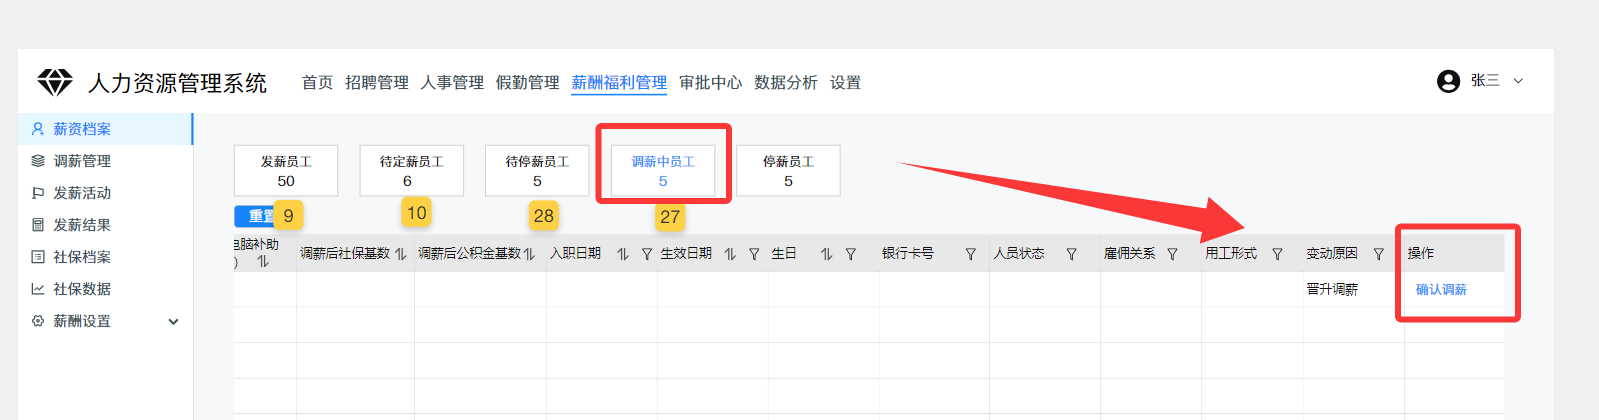Open the 设置 menu
The image size is (1599, 420).
[x=845, y=82]
